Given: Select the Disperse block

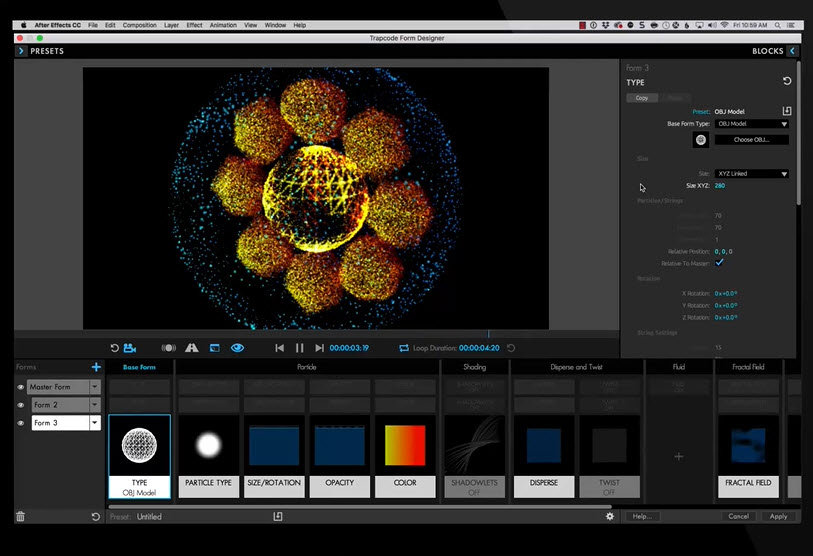Looking at the screenshot, I should click(x=544, y=456).
